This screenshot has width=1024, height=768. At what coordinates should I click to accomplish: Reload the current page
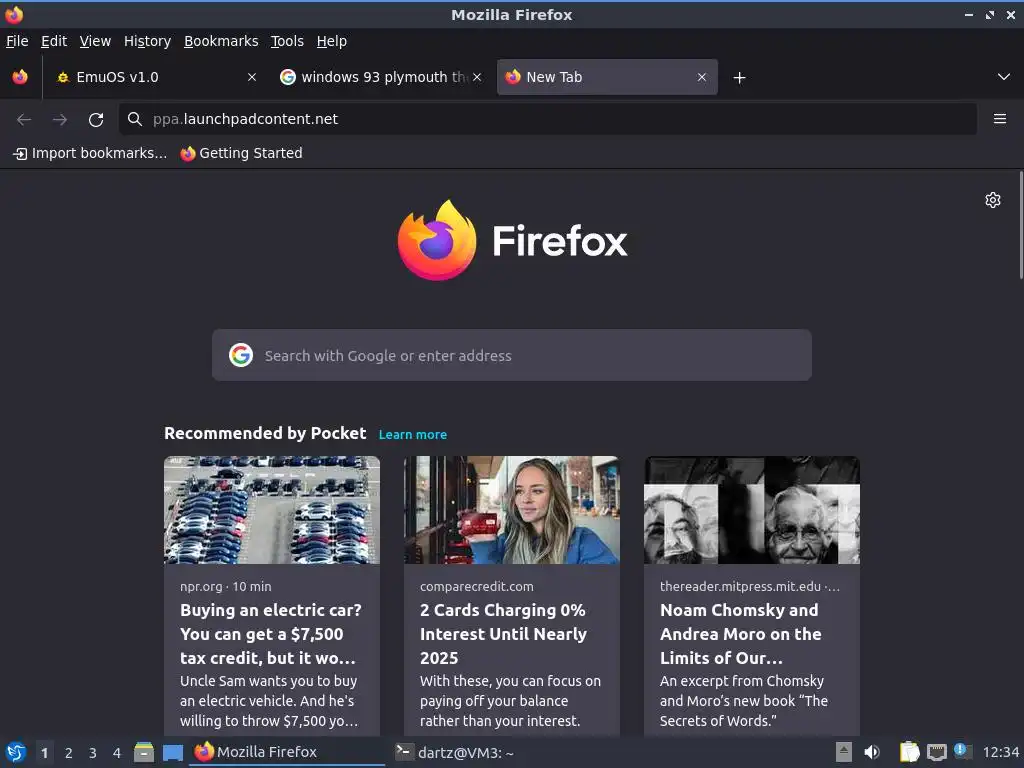96,120
